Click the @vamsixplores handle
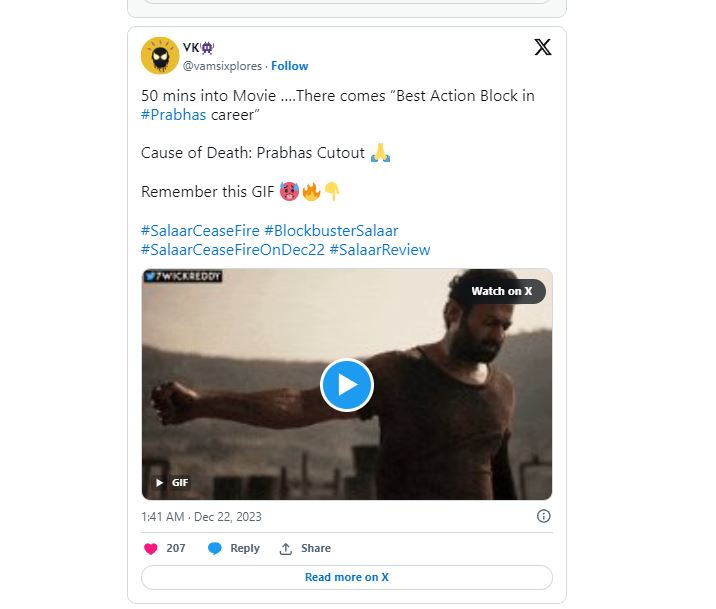Viewport: 716px width, 609px height. pos(222,66)
